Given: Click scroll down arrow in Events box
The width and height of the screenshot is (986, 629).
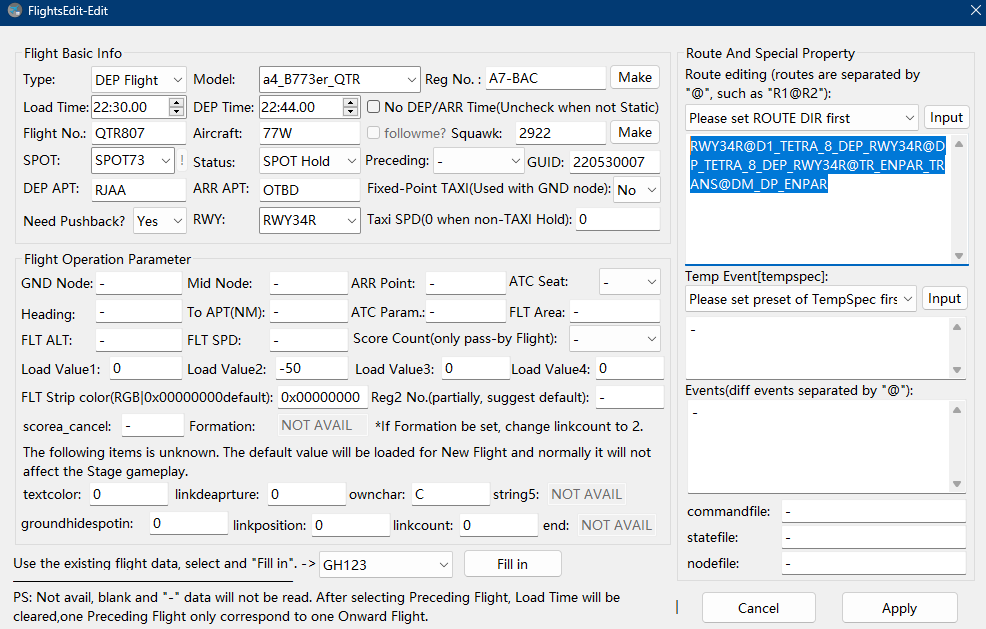Looking at the screenshot, I should click(x=956, y=484).
